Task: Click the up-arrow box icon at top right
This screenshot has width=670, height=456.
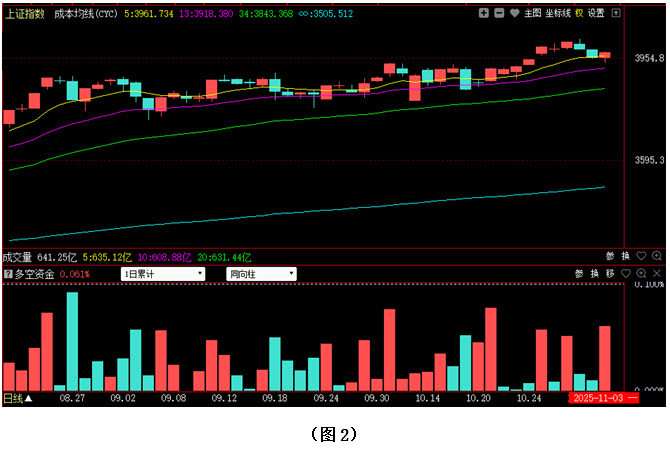Action: [615, 13]
